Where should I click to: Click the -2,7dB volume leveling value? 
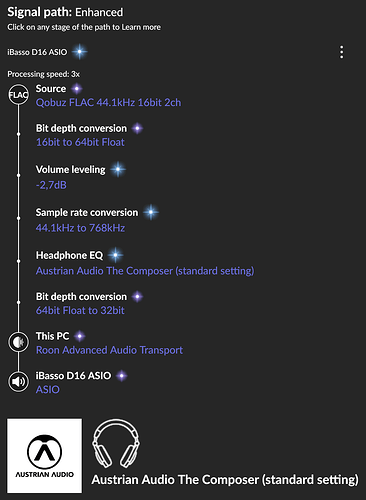pyautogui.click(x=51, y=185)
